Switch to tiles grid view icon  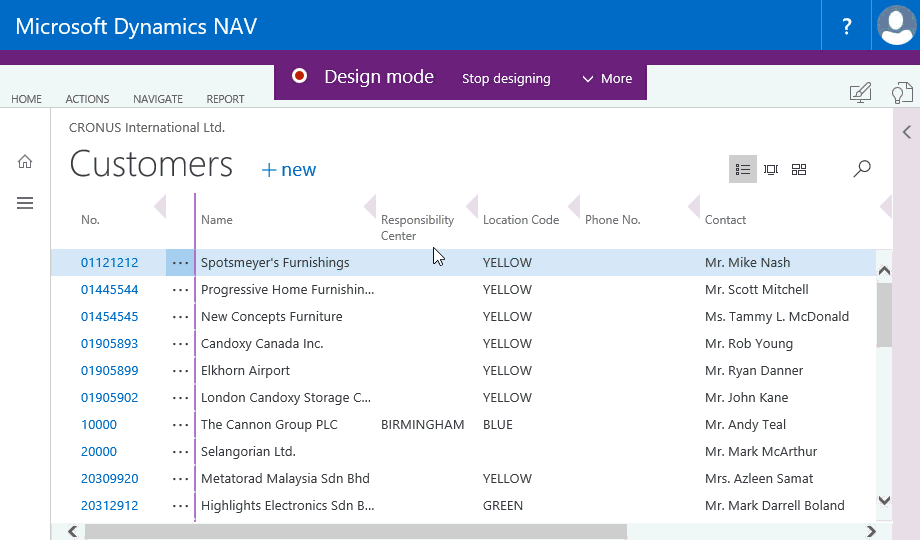point(799,169)
